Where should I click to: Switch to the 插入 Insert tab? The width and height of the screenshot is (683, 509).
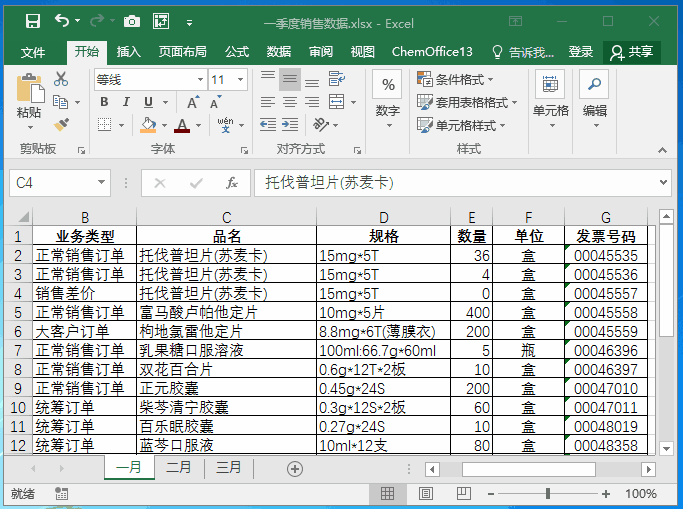[x=128, y=52]
